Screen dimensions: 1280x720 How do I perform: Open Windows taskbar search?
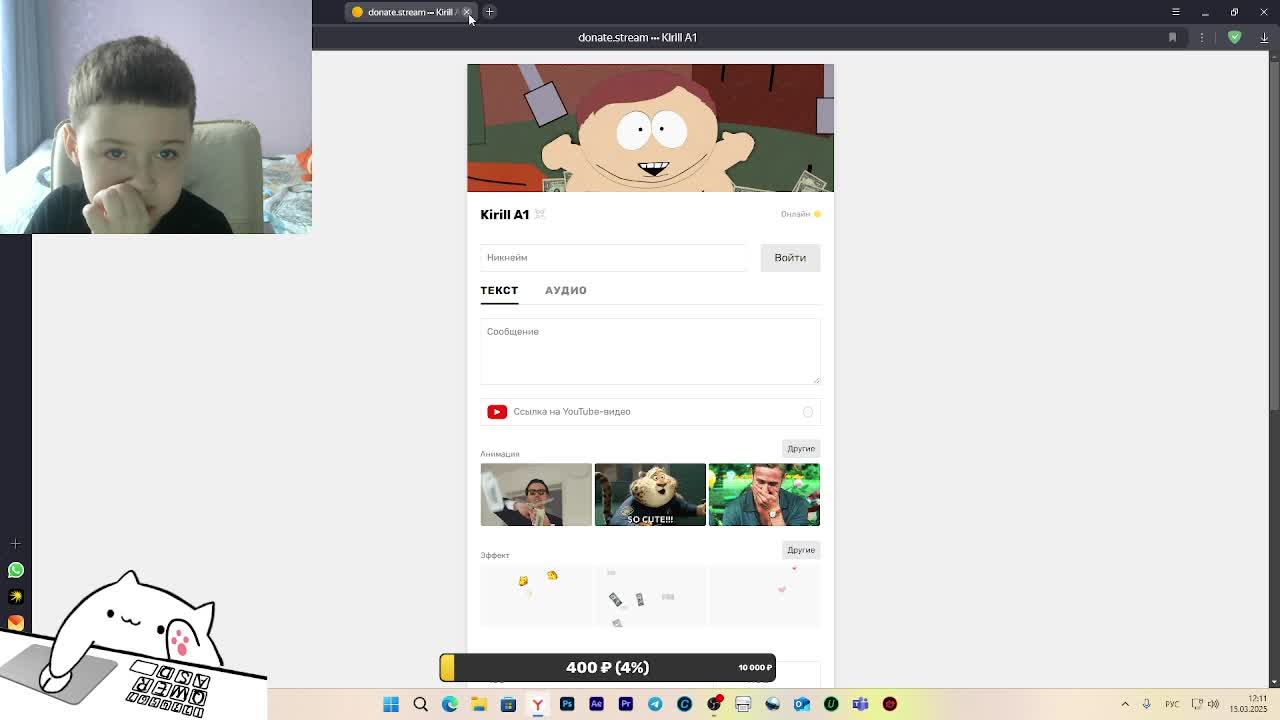pos(420,704)
